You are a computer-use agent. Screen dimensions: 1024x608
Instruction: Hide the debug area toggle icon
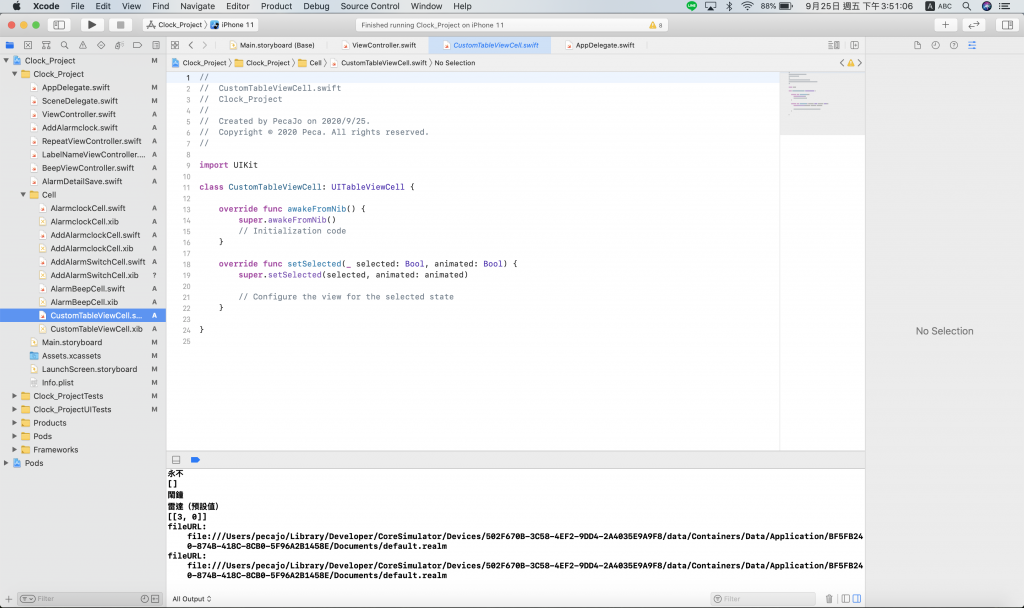[x=176, y=460]
